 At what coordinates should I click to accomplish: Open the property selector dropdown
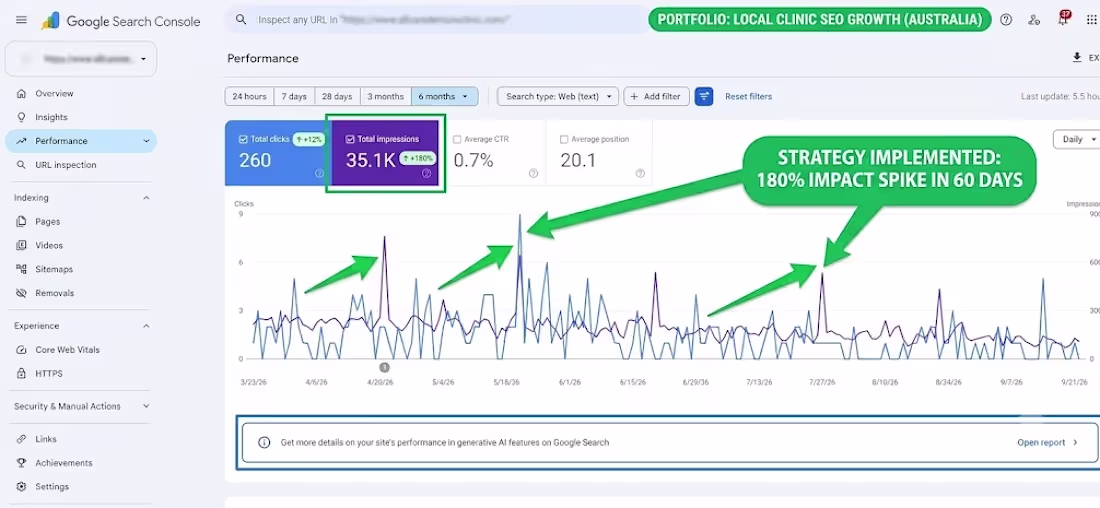[81, 59]
